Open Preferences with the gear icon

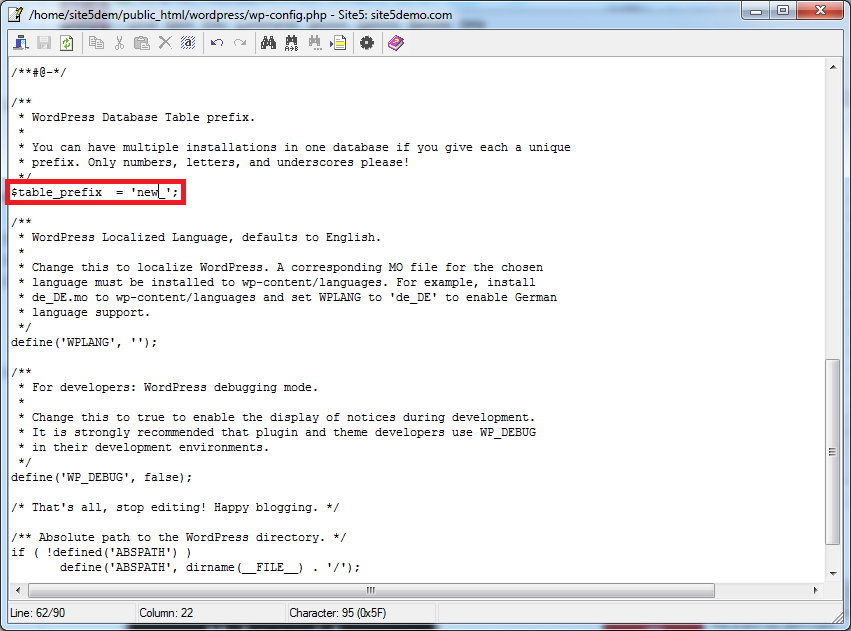tap(367, 43)
